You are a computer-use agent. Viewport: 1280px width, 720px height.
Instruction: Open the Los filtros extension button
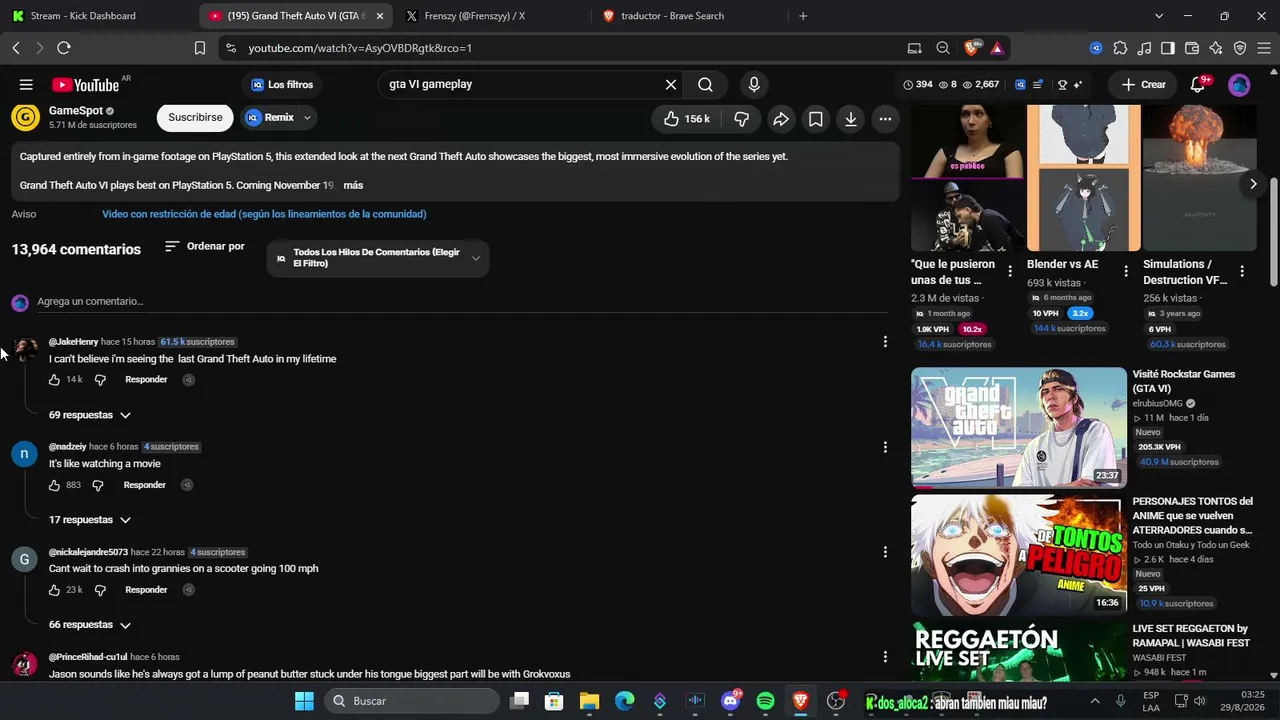pyautogui.click(x=282, y=85)
